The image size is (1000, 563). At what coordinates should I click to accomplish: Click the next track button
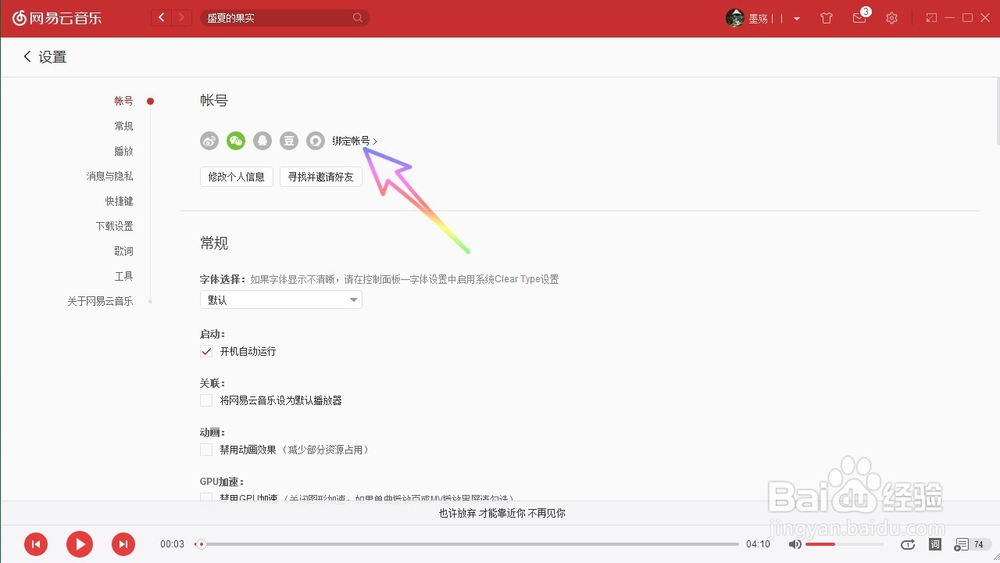123,544
